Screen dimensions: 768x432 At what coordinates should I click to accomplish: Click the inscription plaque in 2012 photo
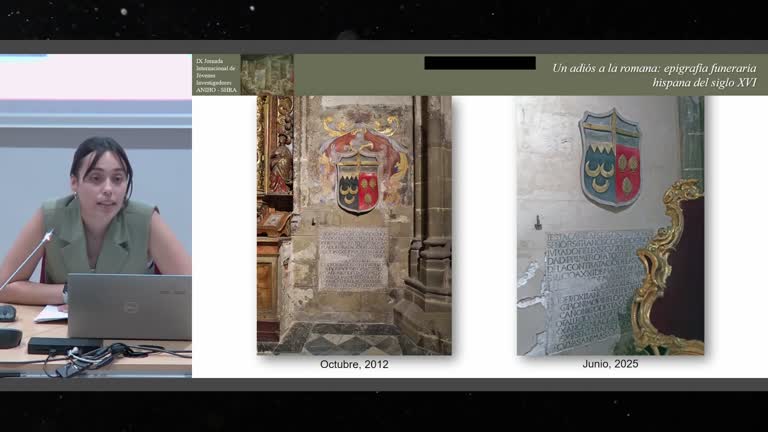click(353, 259)
